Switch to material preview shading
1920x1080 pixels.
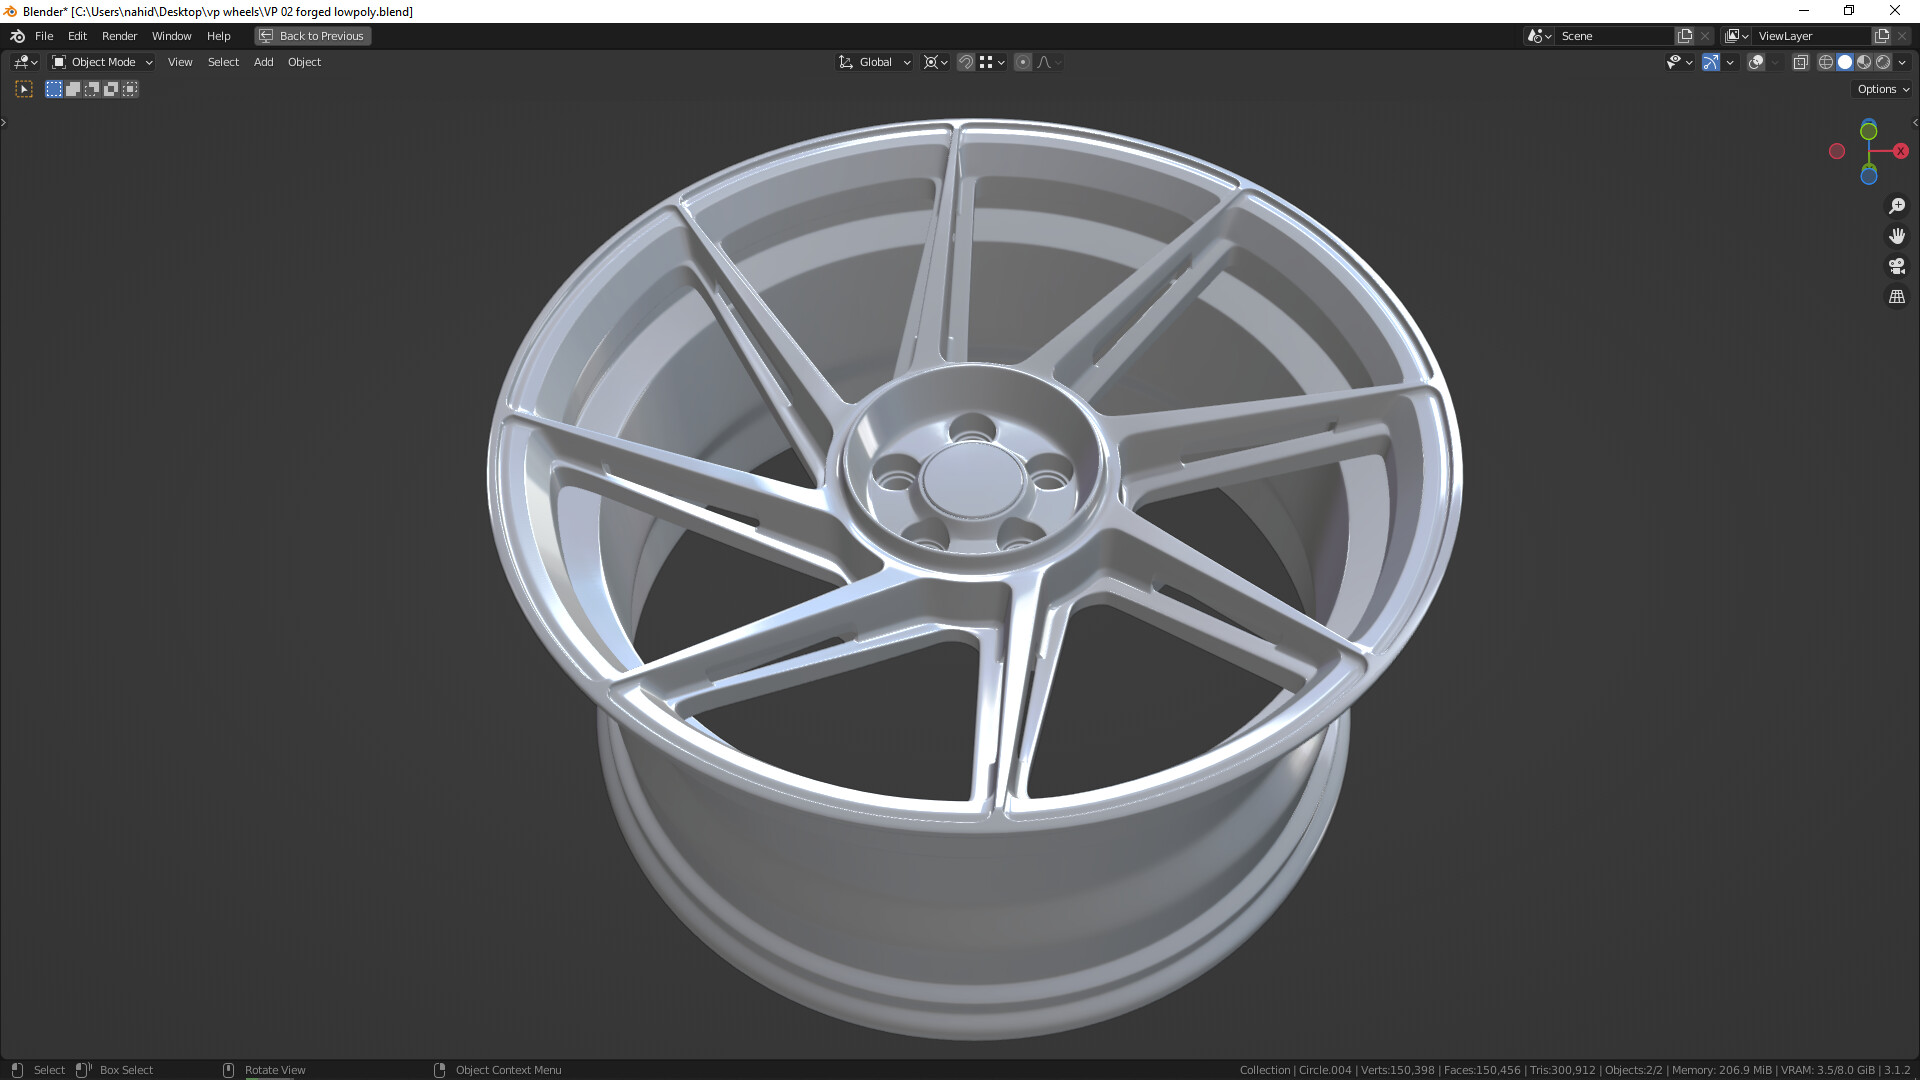[x=1864, y=62]
